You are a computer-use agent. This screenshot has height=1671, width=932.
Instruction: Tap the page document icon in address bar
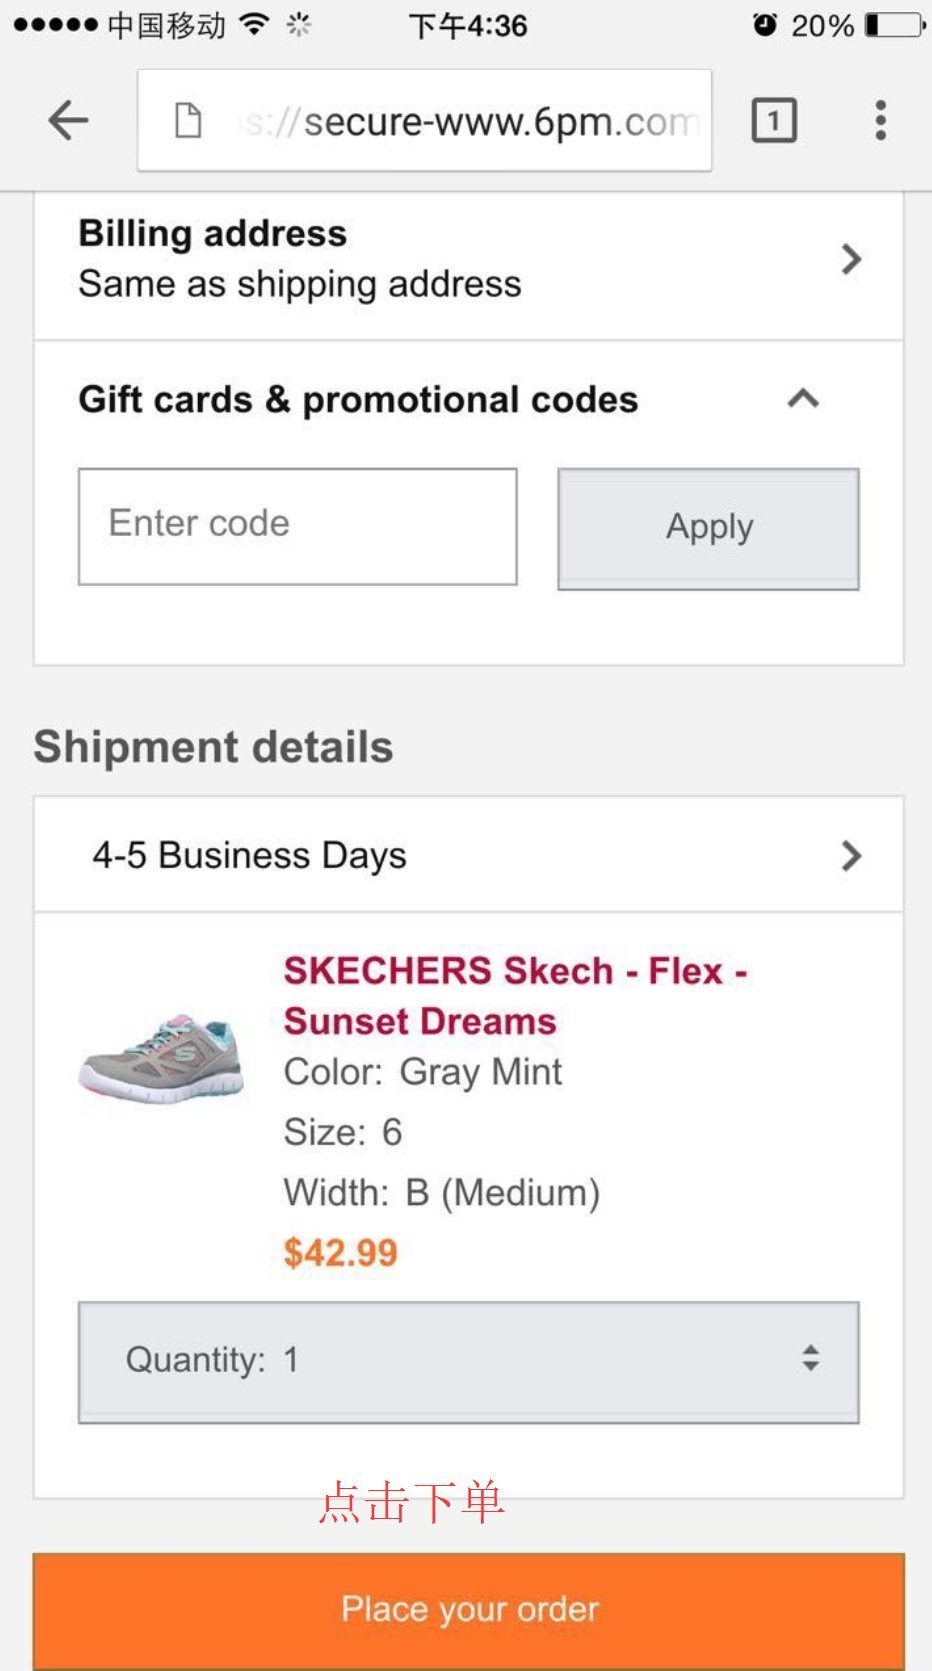pyautogui.click(x=188, y=121)
